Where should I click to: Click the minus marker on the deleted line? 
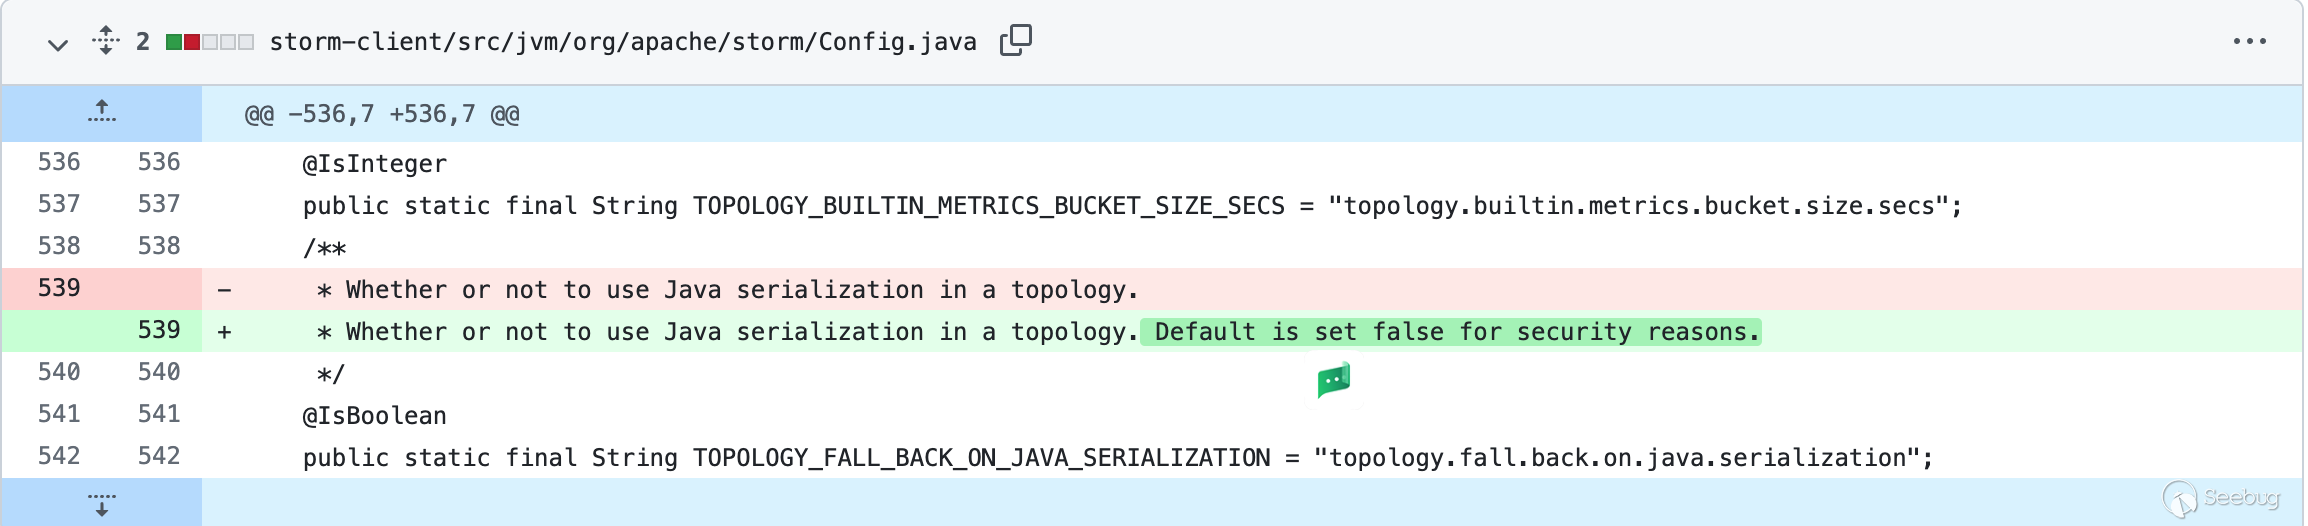pos(225,290)
